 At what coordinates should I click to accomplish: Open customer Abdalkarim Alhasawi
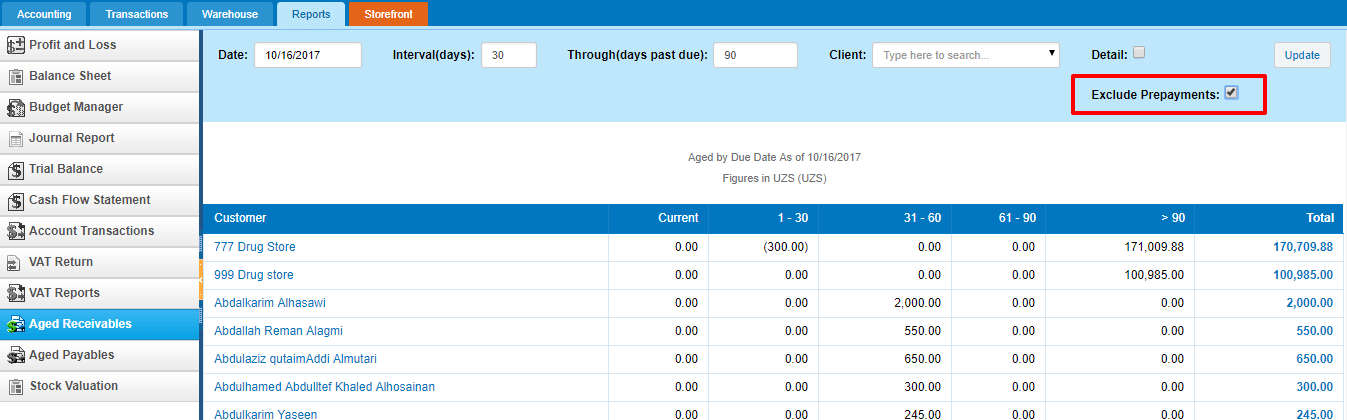click(x=270, y=303)
